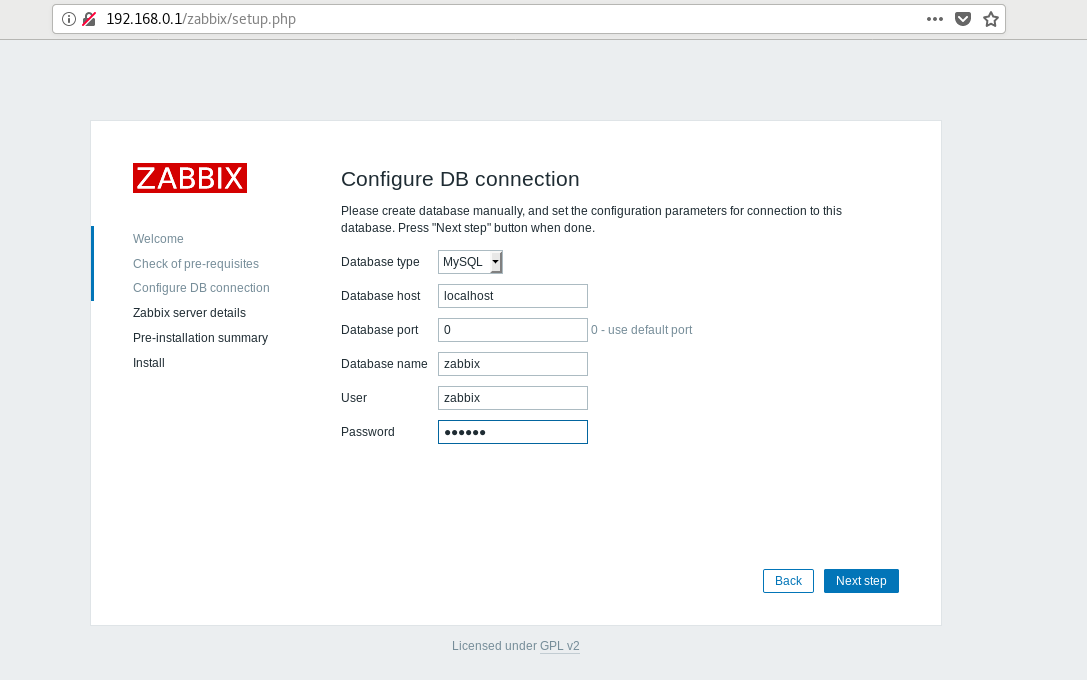Click the 'Please create database manually' instructions
This screenshot has width=1087, height=680.
point(591,219)
